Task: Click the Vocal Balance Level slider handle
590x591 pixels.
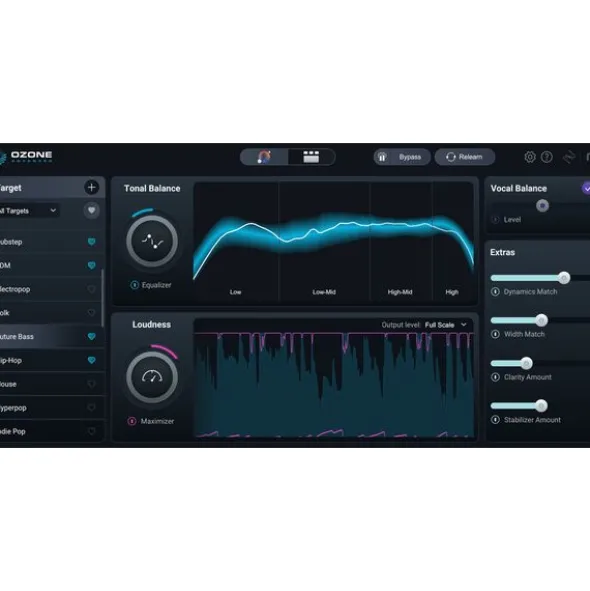Action: 542,206
